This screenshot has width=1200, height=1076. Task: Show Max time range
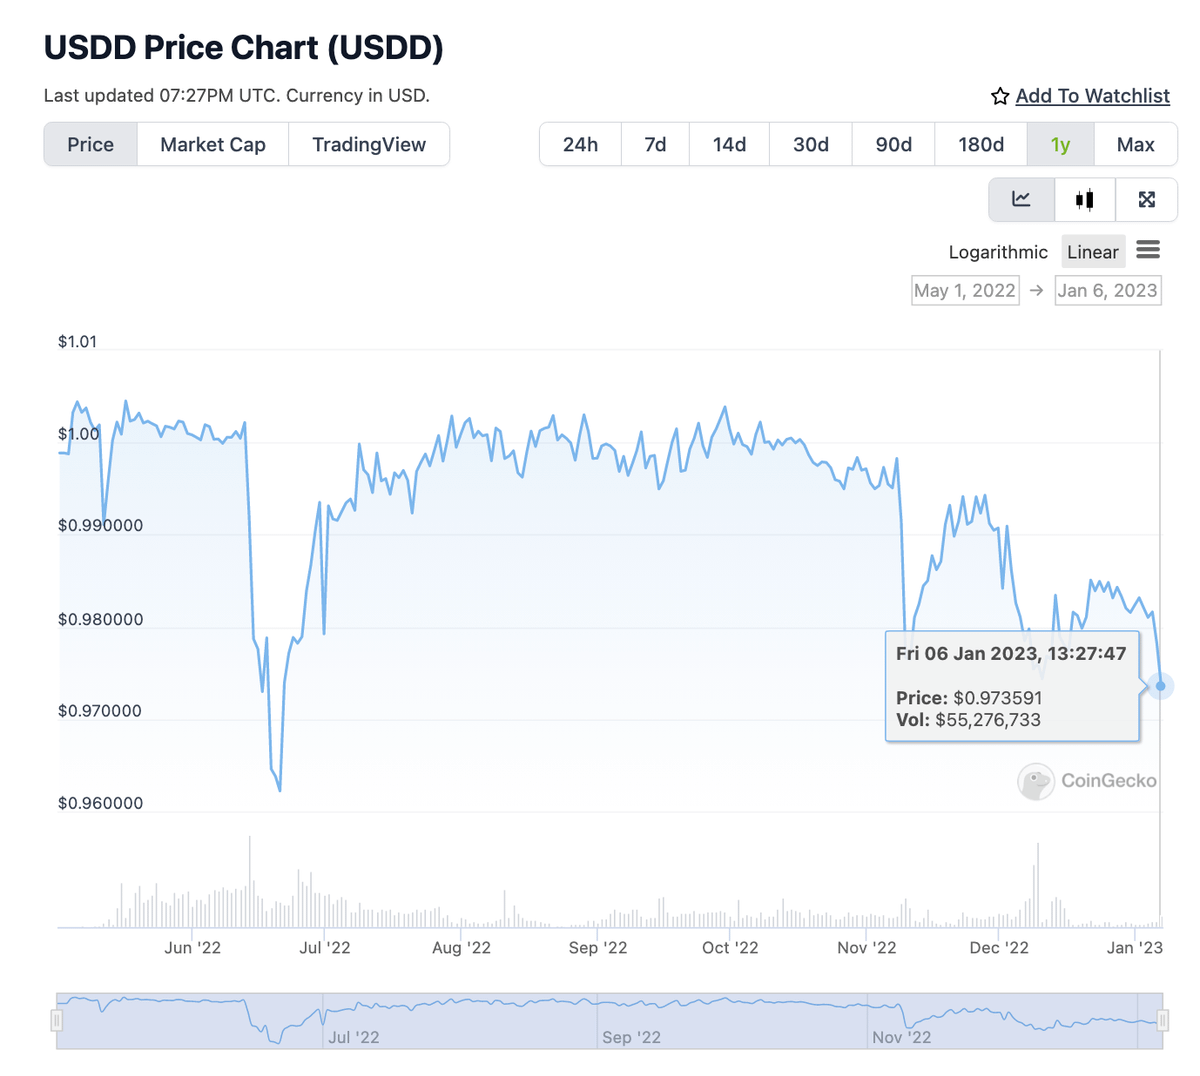pyautogui.click(x=1135, y=145)
